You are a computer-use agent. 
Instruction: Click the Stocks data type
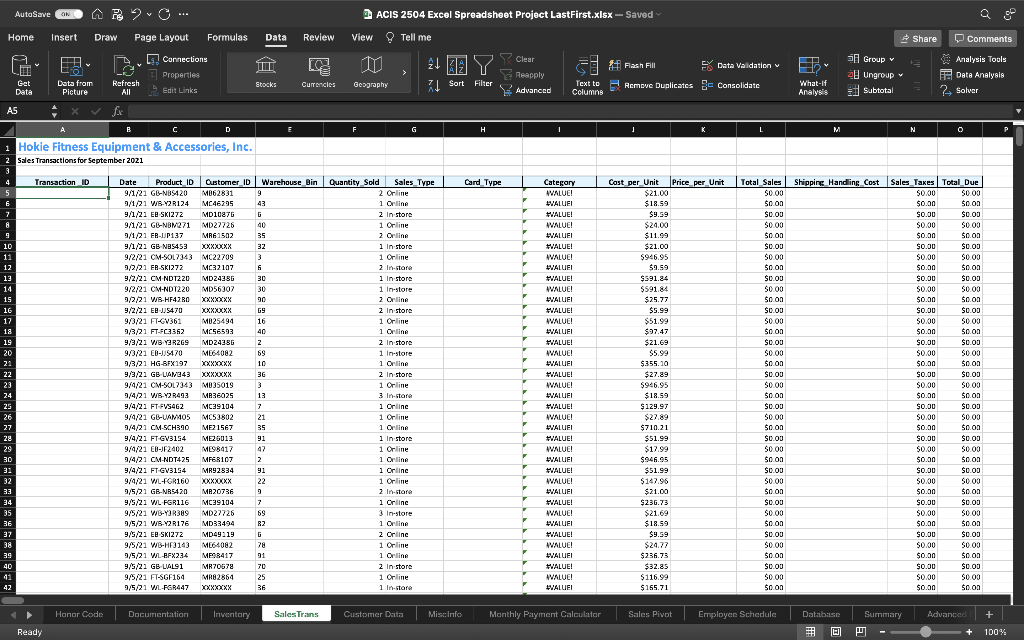coord(266,70)
